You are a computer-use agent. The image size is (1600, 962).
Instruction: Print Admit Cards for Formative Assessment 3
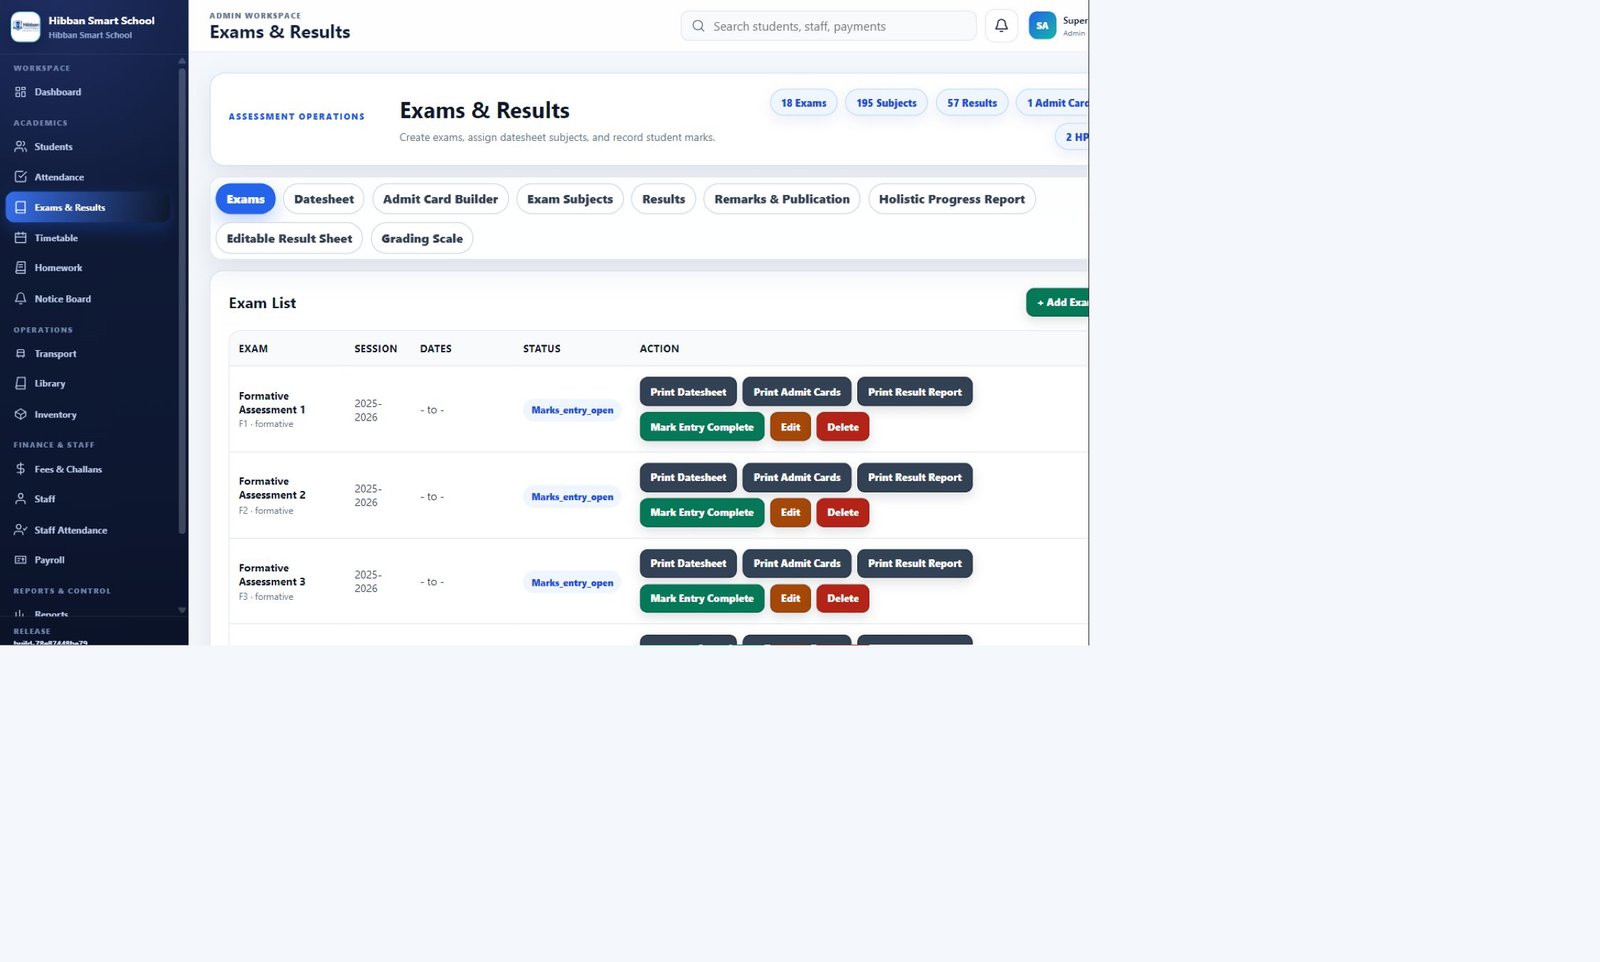click(797, 564)
